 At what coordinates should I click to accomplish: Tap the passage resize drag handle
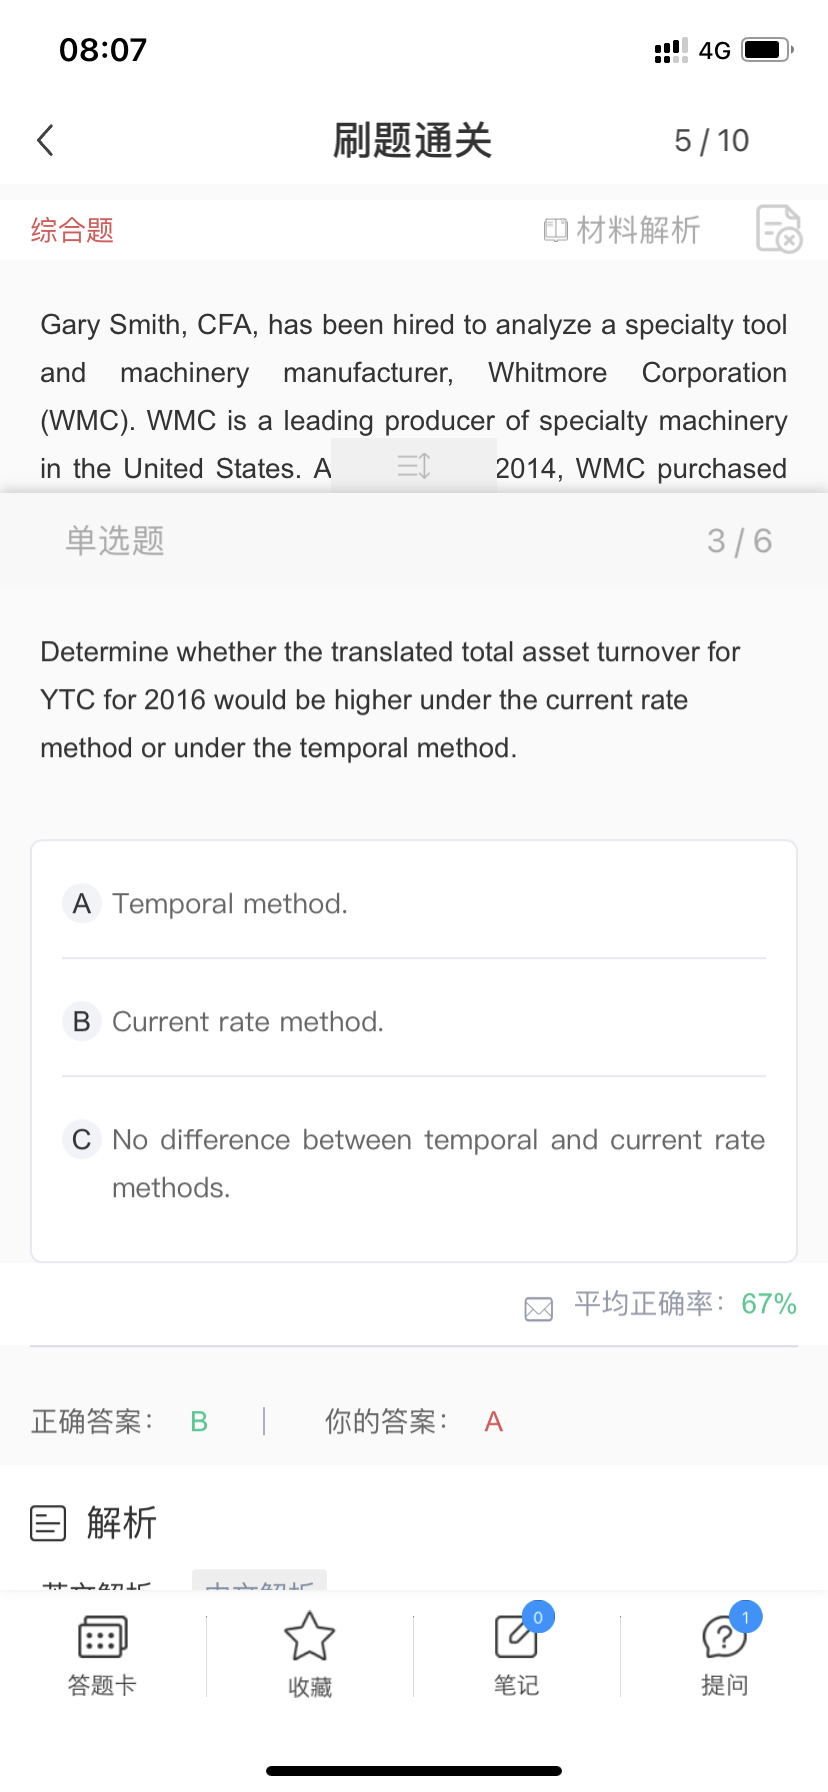point(414,466)
